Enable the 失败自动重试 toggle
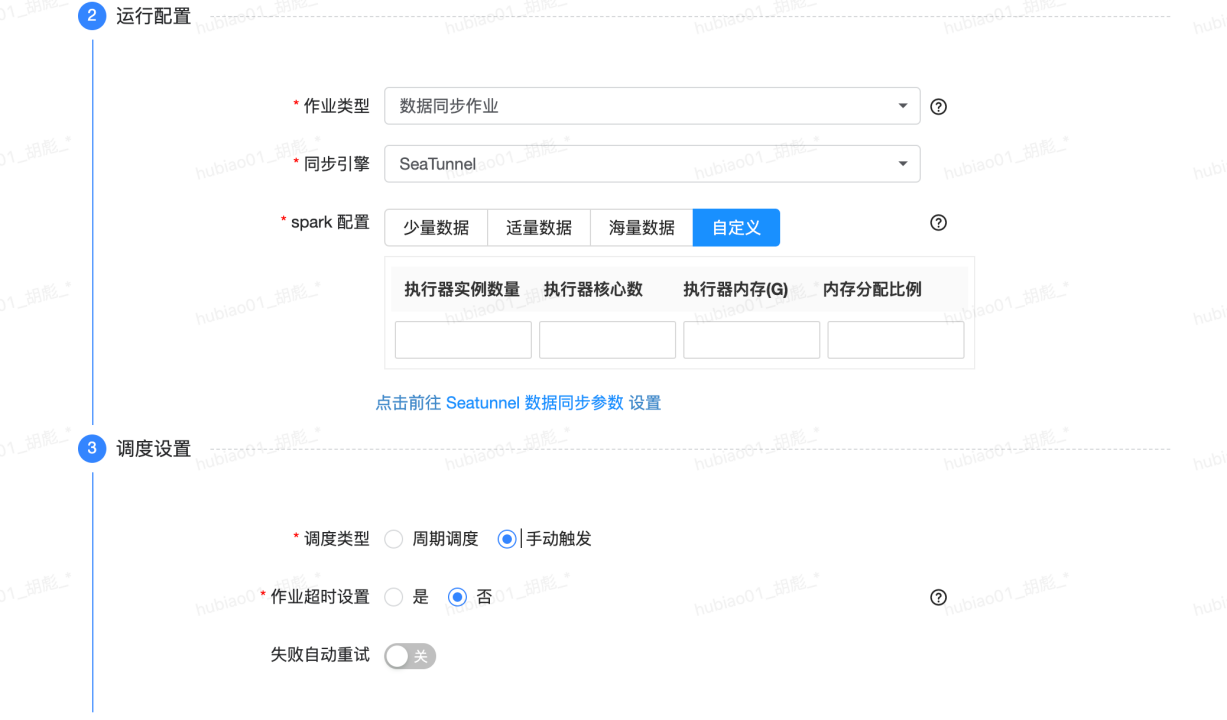 pyautogui.click(x=409, y=655)
